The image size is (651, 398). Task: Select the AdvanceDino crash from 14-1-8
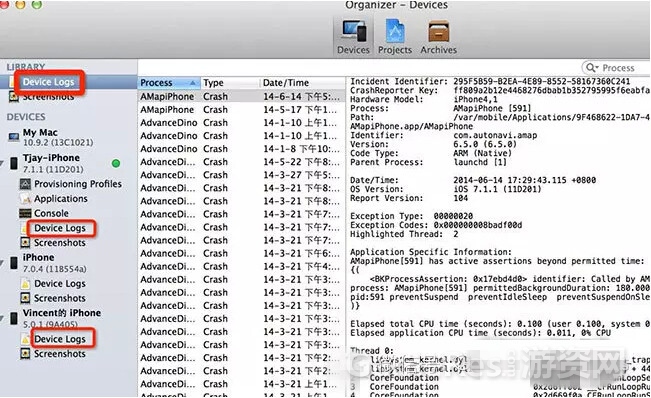[x=241, y=149]
